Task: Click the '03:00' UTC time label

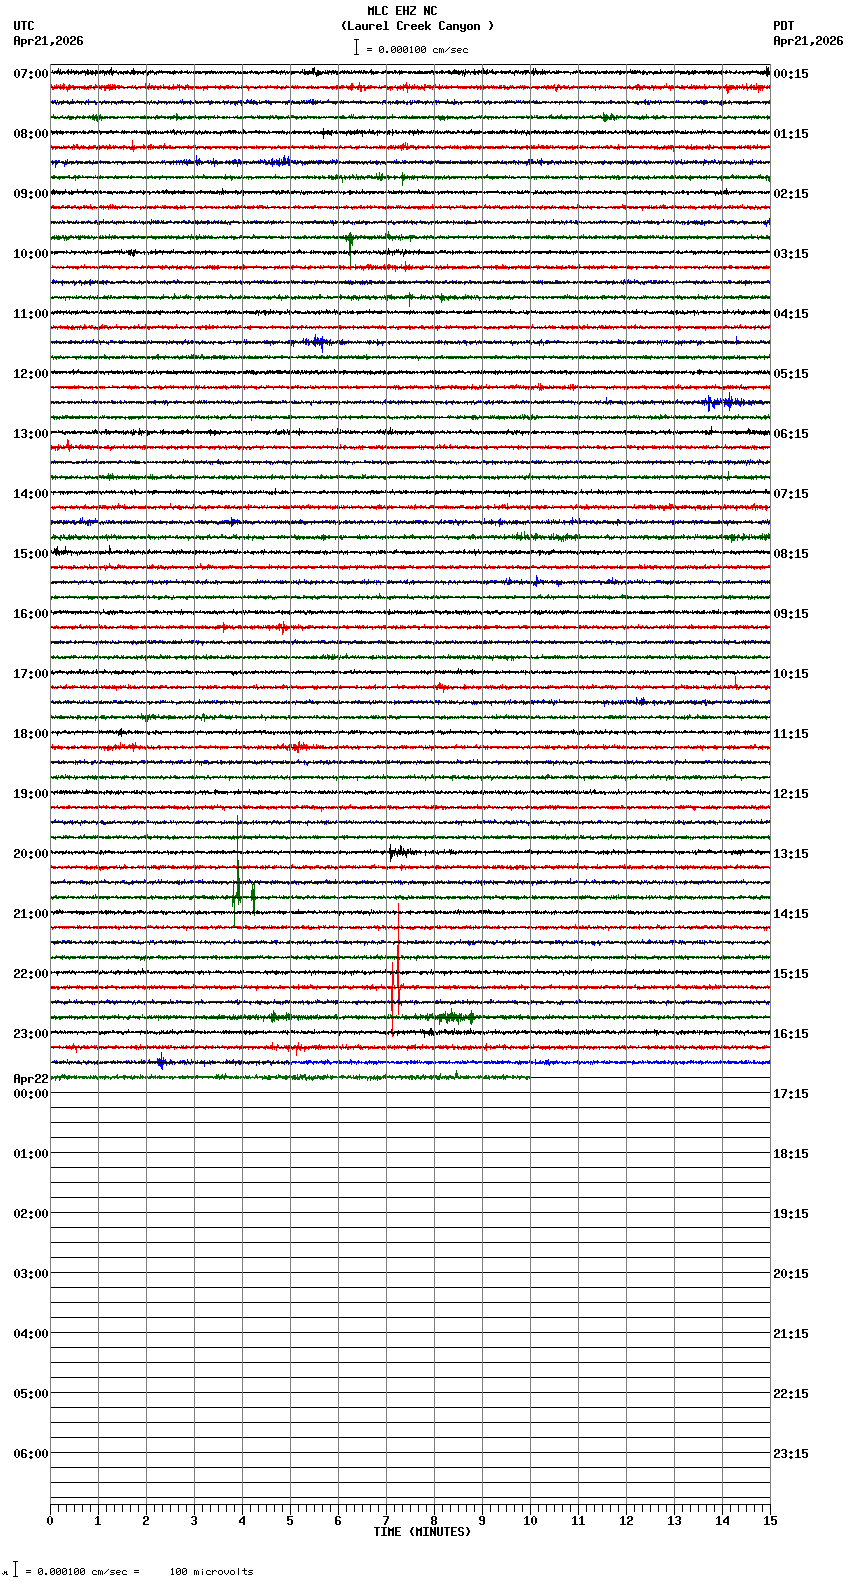Action: (x=30, y=1274)
